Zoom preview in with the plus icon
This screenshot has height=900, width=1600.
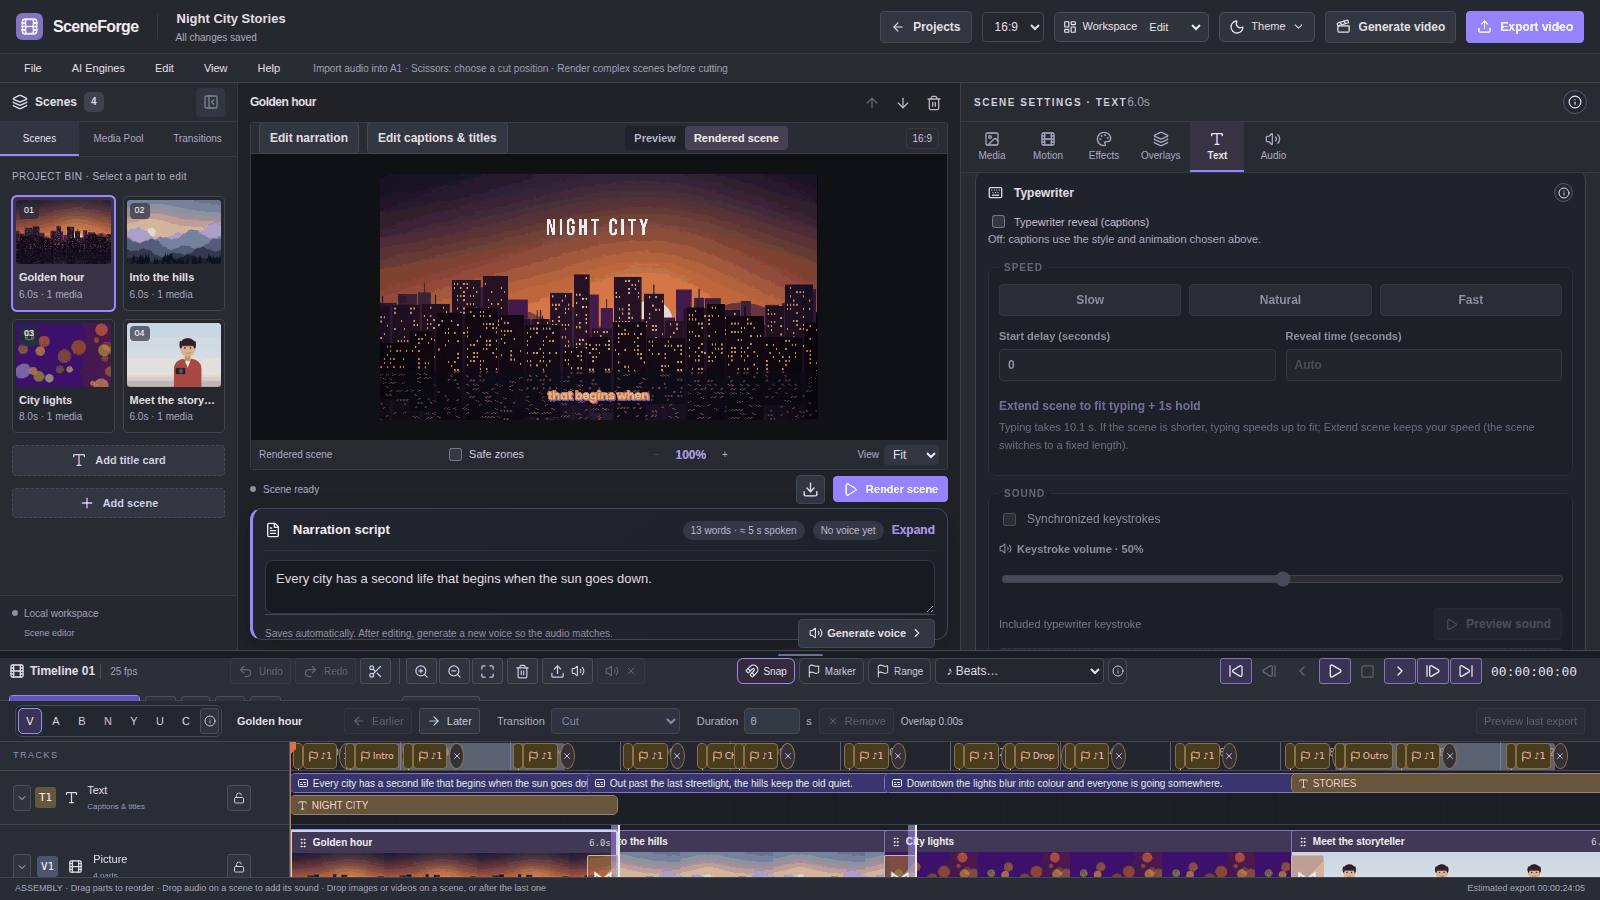(x=725, y=455)
